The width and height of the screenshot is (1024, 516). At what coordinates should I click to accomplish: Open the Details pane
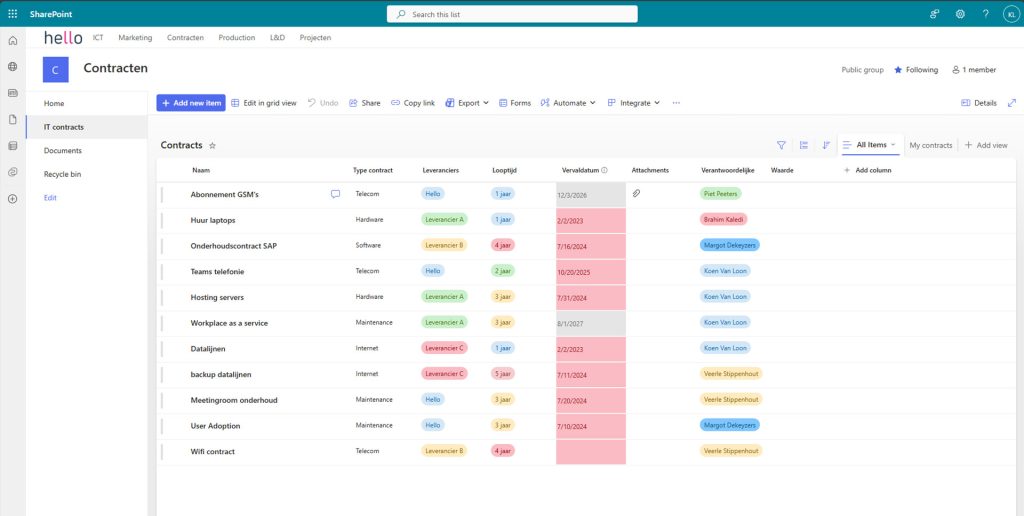coord(979,103)
